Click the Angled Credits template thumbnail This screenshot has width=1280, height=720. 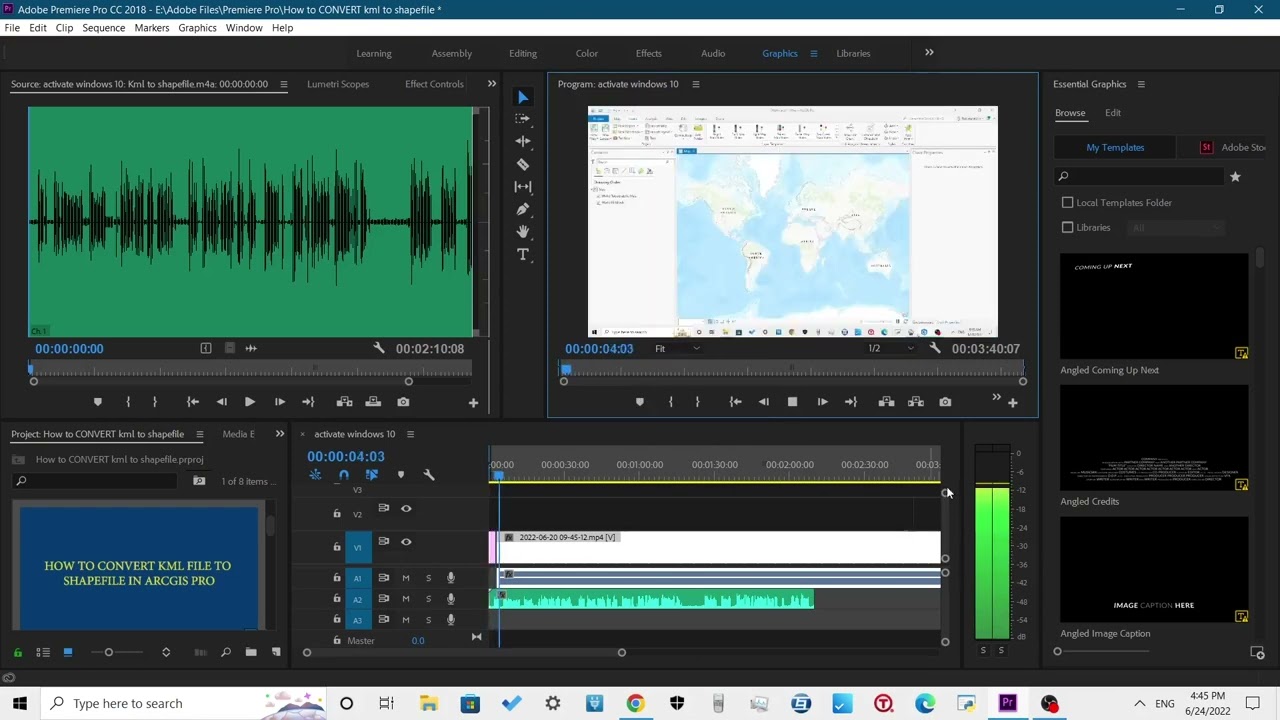point(1154,438)
